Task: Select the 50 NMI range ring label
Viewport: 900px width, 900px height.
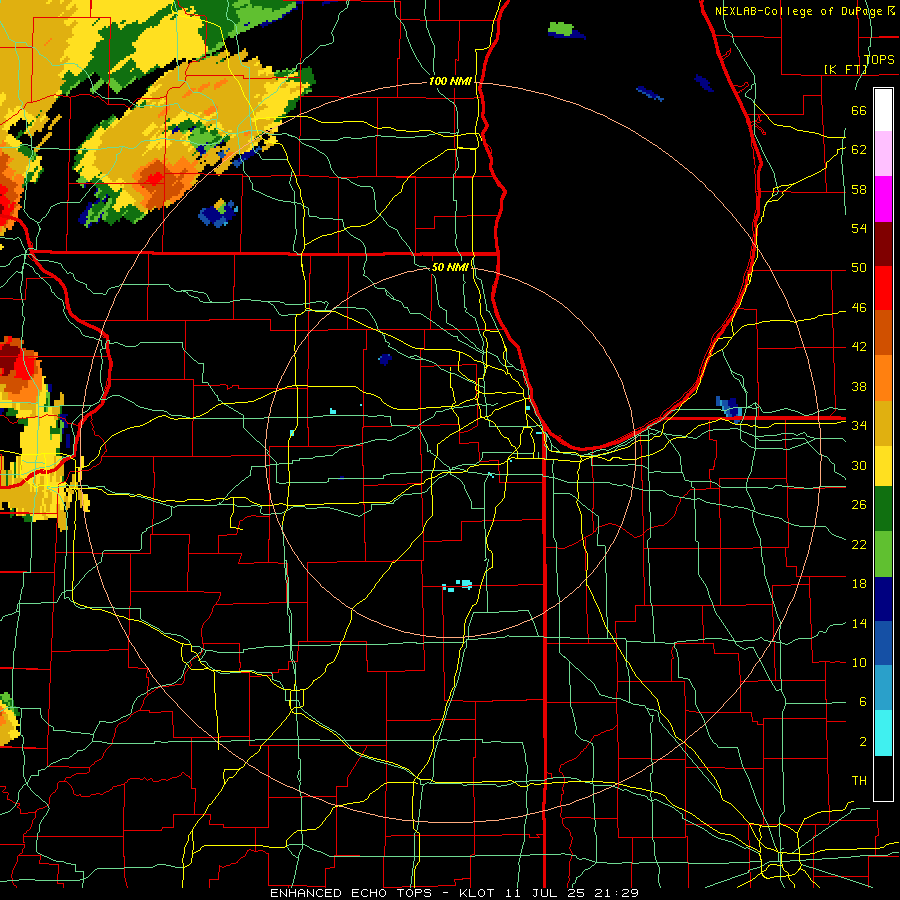Action: pos(450,267)
